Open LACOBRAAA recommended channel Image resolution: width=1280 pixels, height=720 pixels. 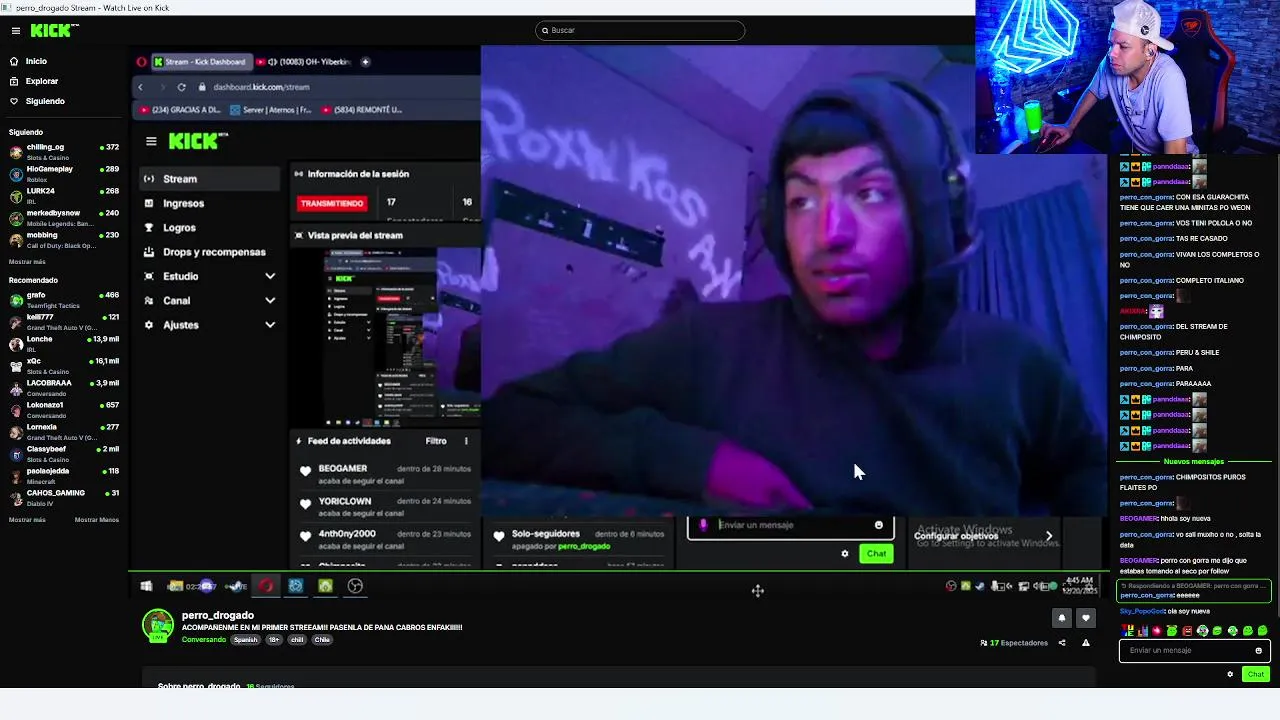coord(64,387)
